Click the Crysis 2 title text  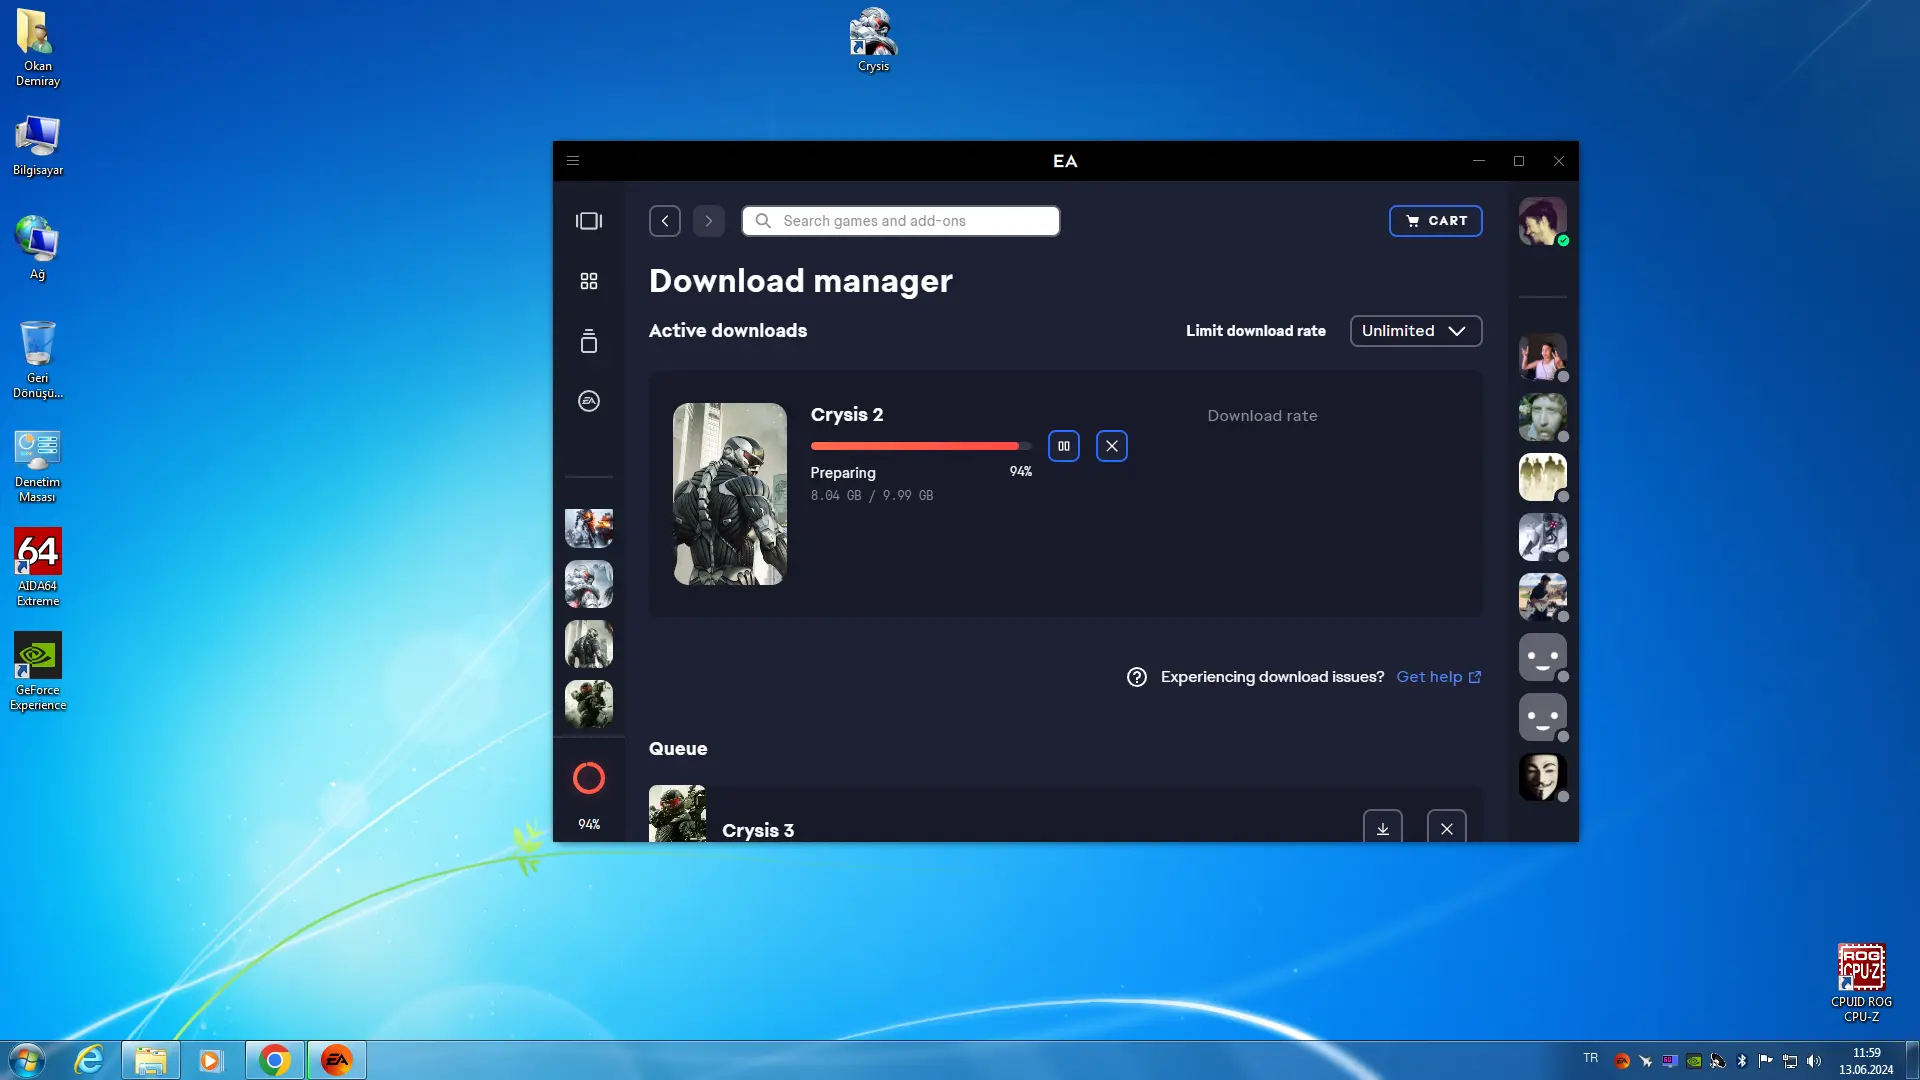(847, 415)
